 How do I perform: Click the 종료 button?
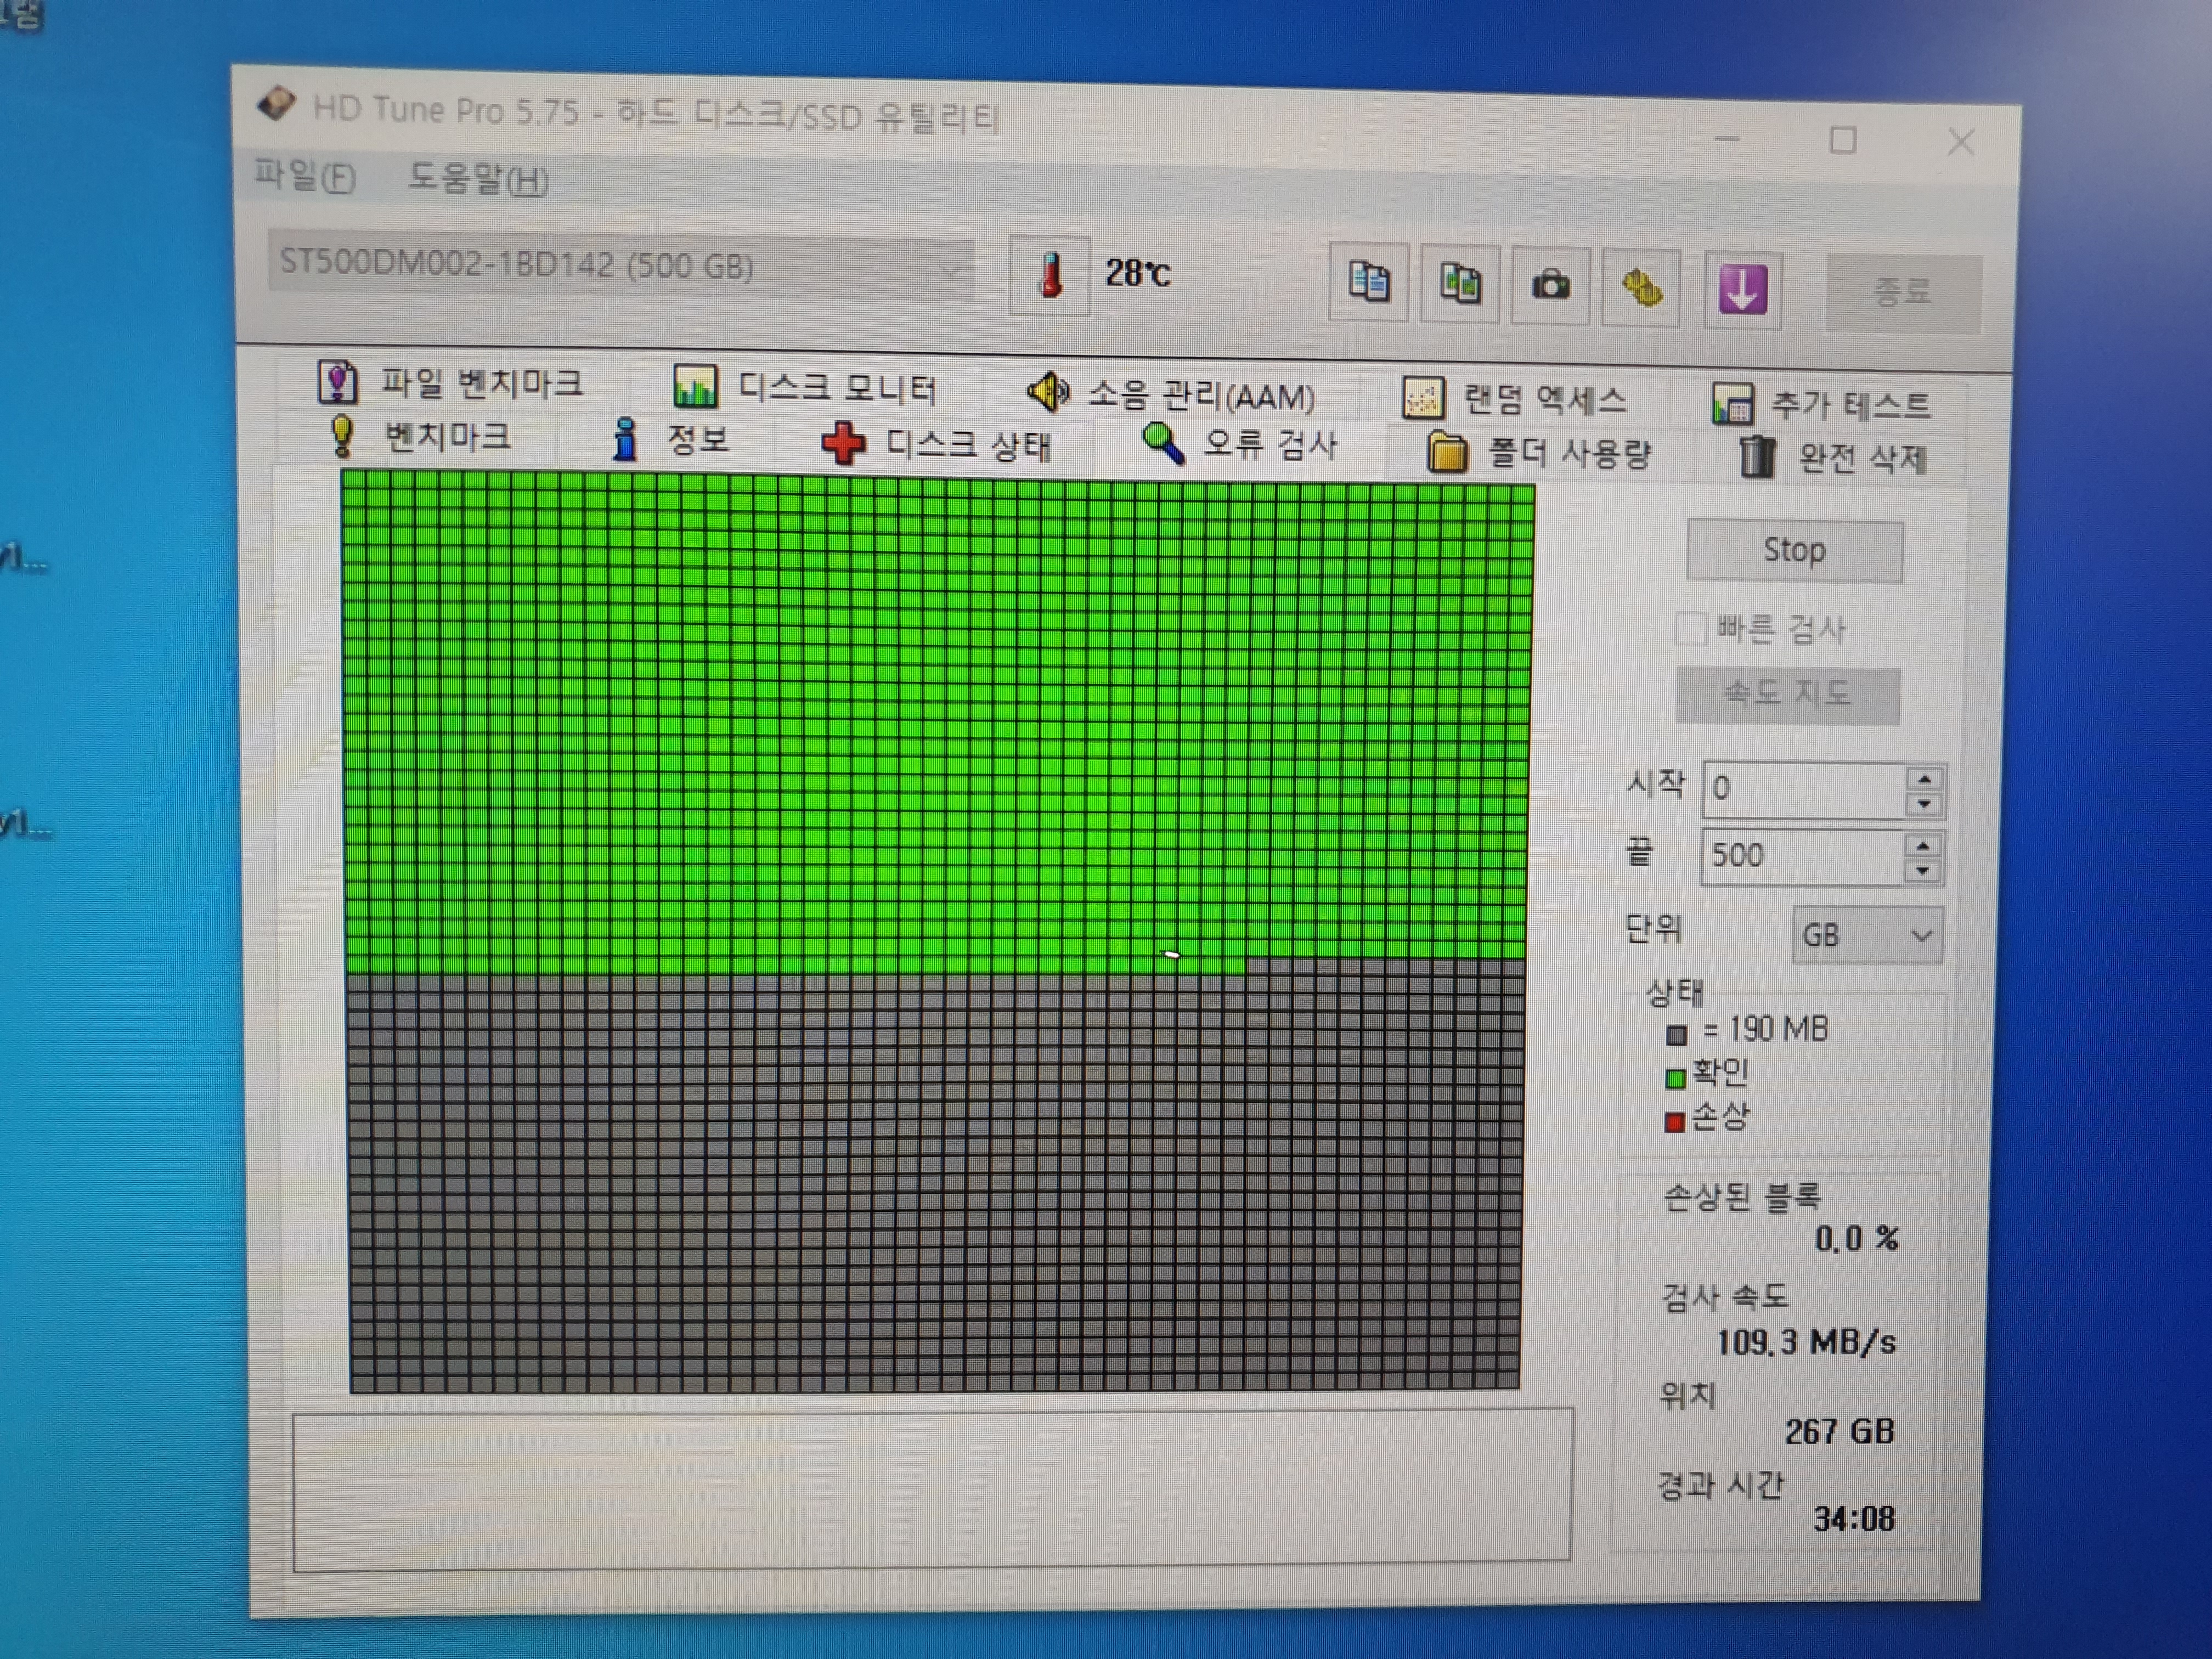click(x=1903, y=292)
